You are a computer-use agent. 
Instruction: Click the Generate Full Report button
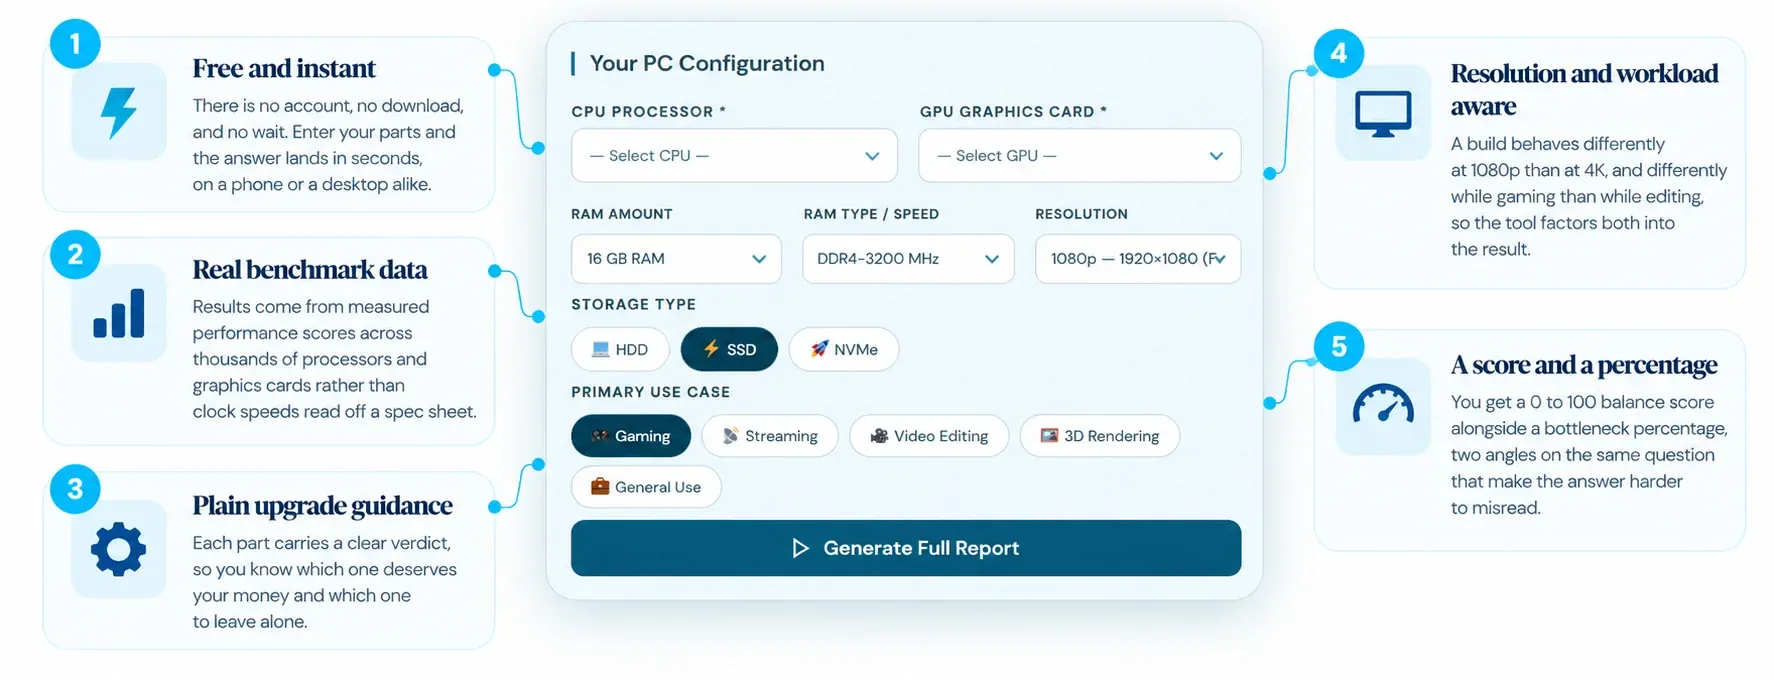point(906,548)
